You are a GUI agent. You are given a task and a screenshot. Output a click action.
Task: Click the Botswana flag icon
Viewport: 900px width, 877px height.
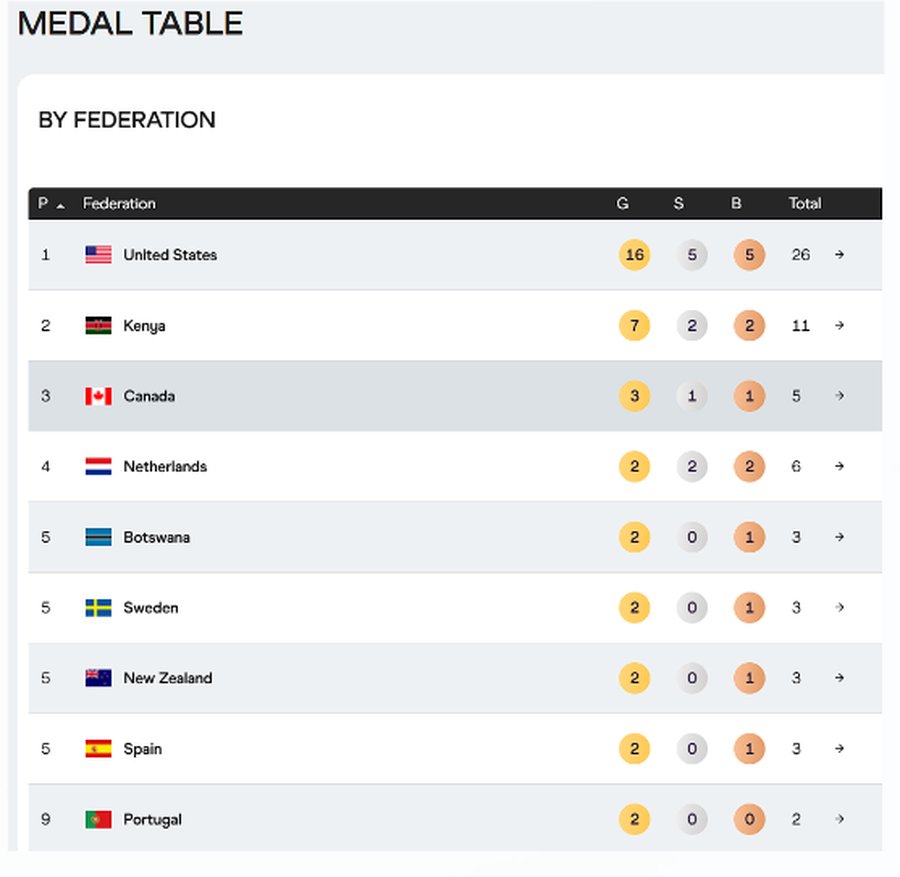[97, 537]
